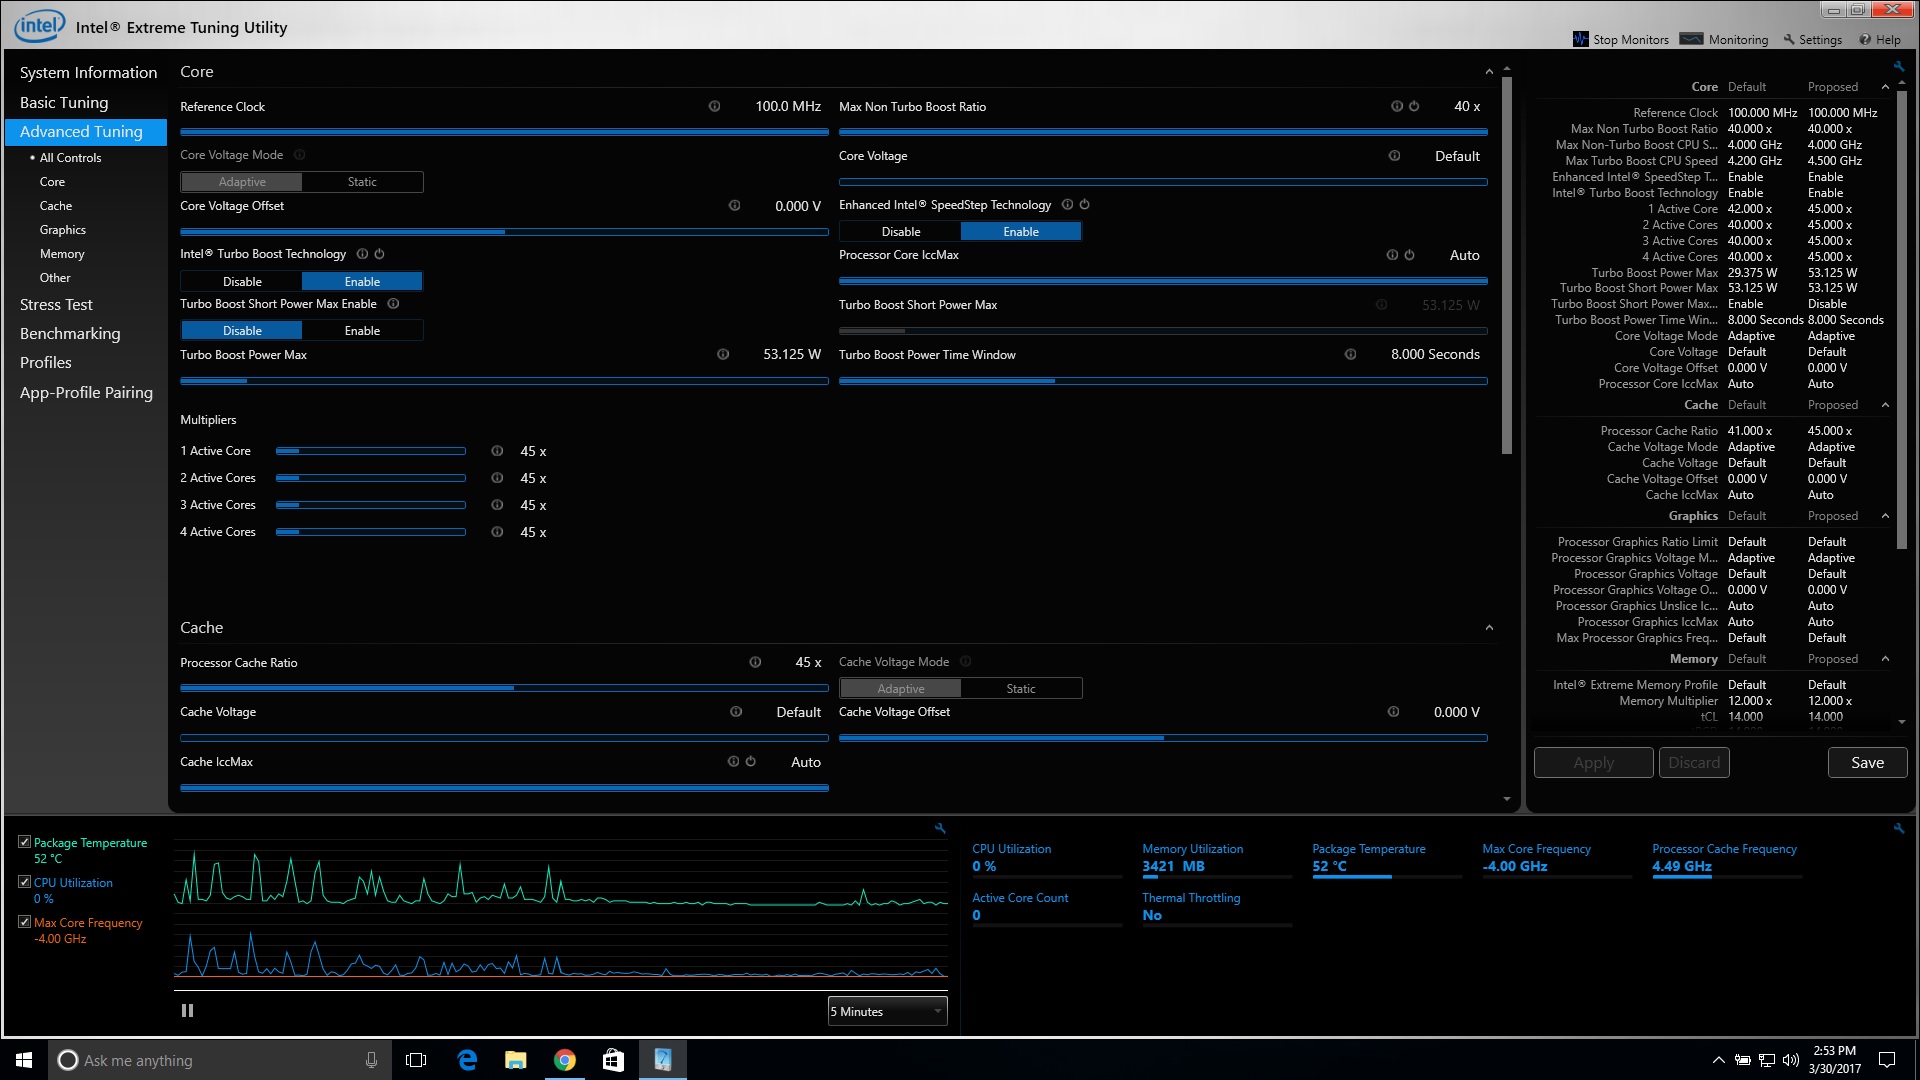This screenshot has width=1920, height=1080.
Task: Enable Turbo Boost Short Power Max
Action: coord(362,331)
